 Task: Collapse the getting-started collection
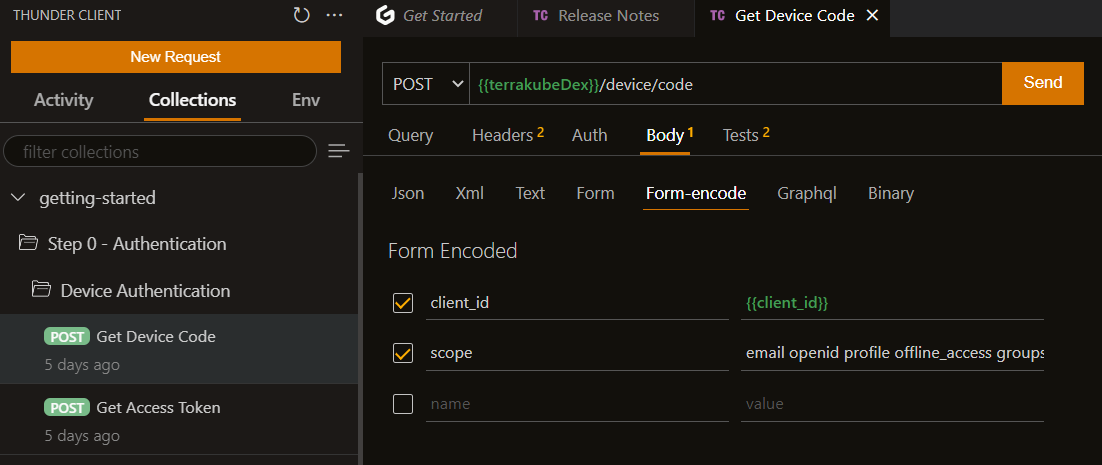tap(17, 198)
